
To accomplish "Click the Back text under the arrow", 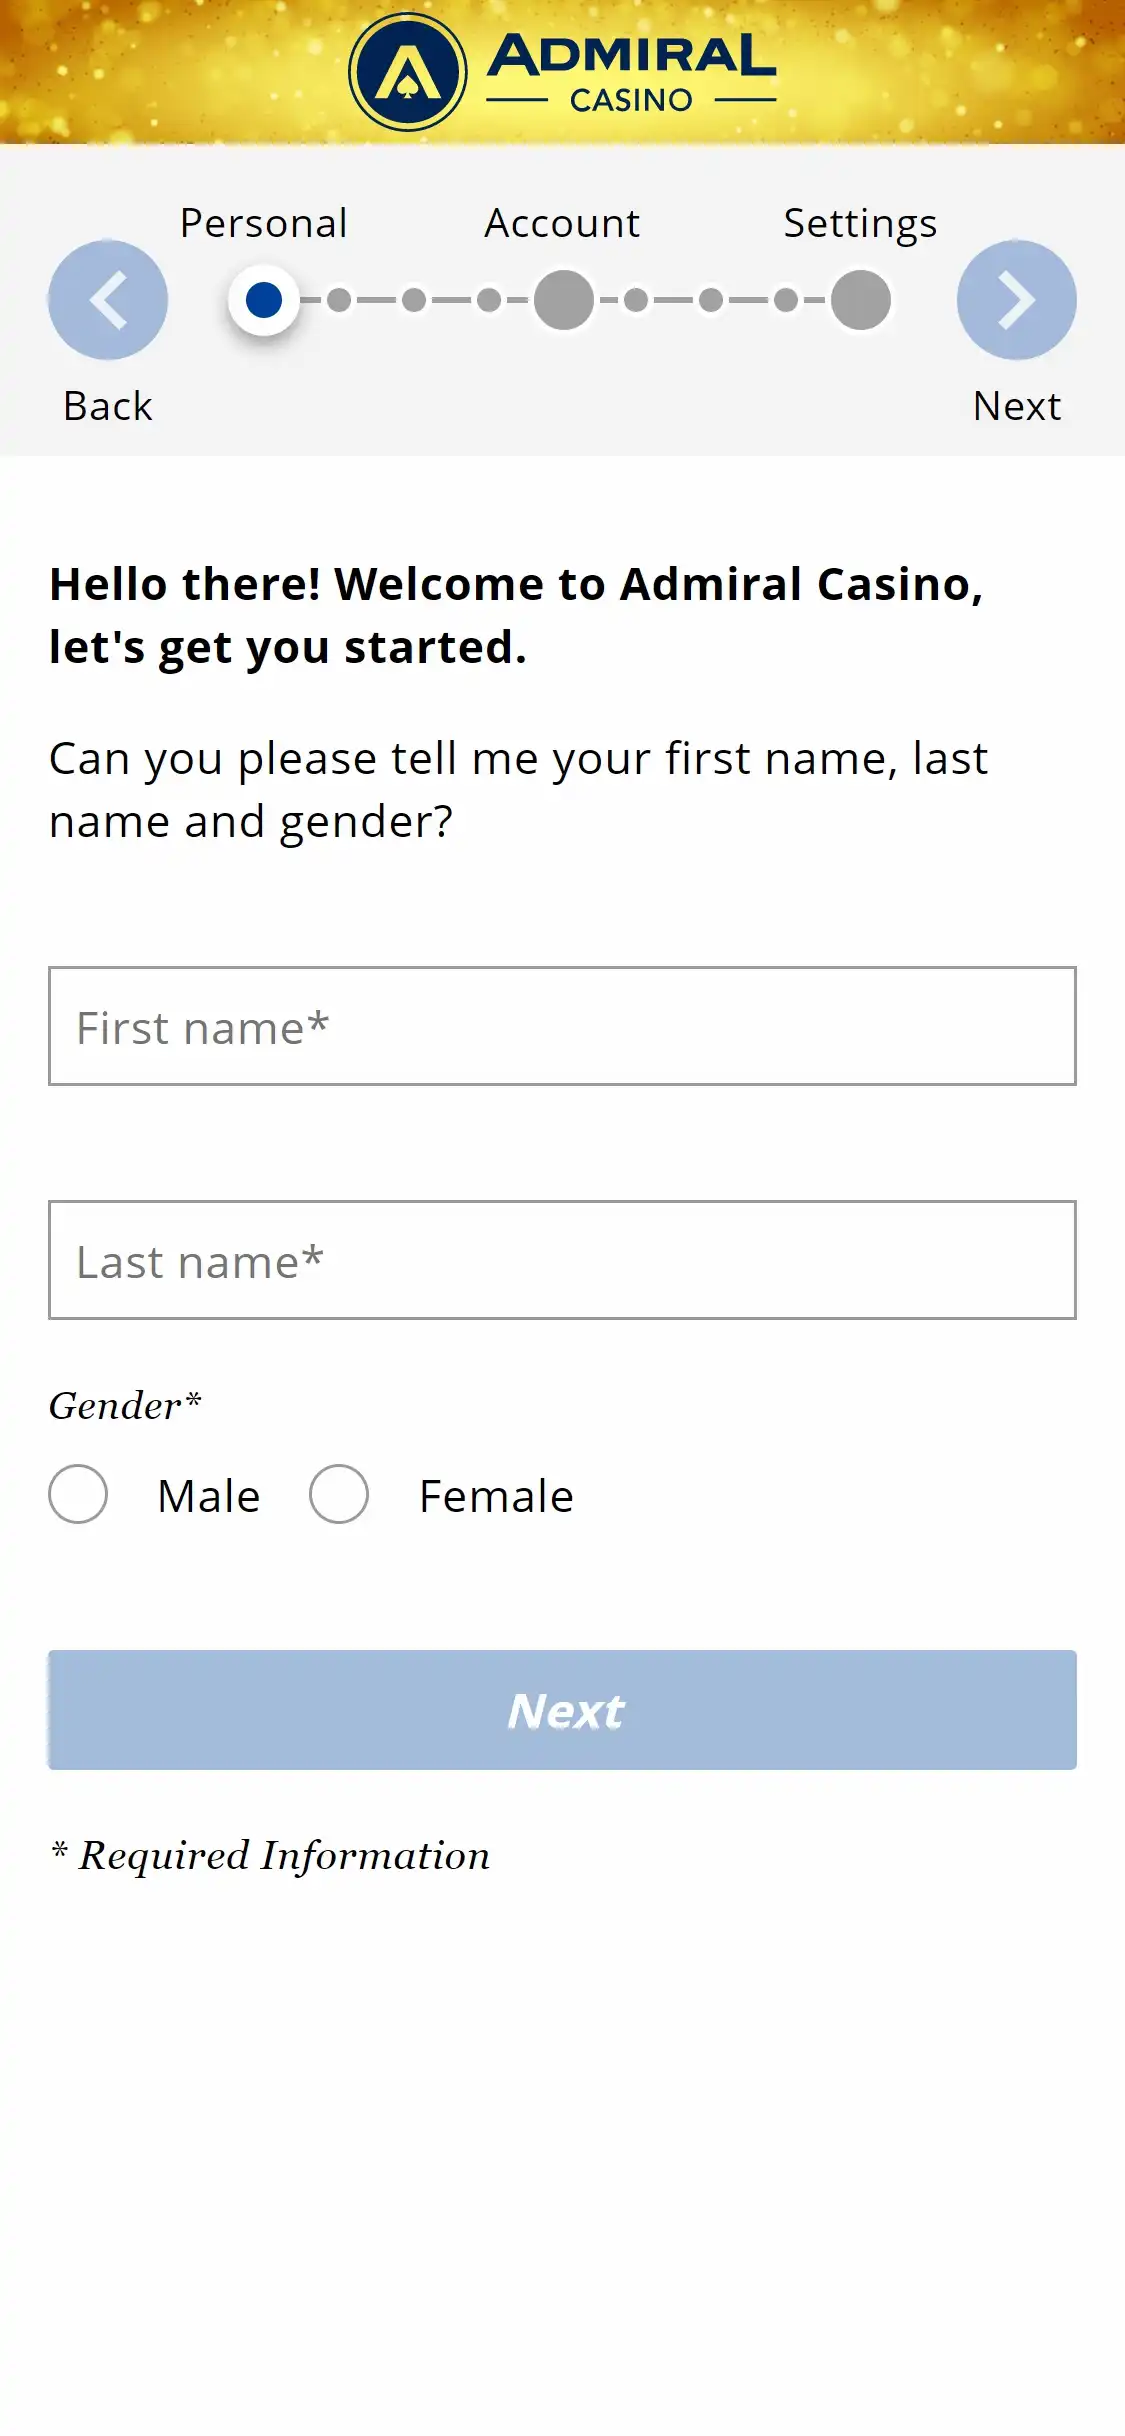I will [x=108, y=406].
